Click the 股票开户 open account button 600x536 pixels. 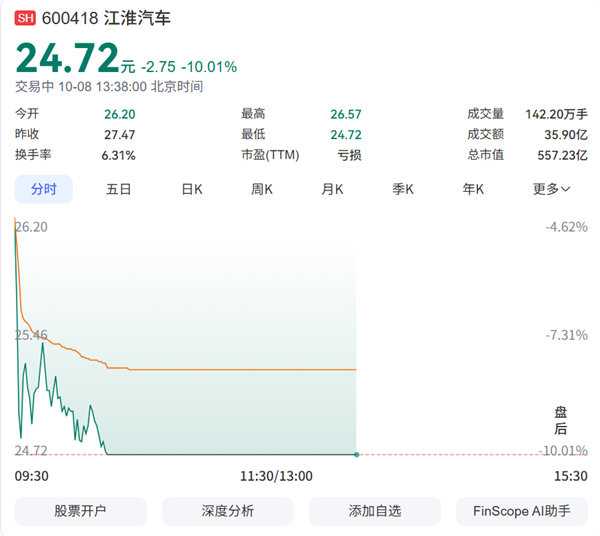pos(81,511)
